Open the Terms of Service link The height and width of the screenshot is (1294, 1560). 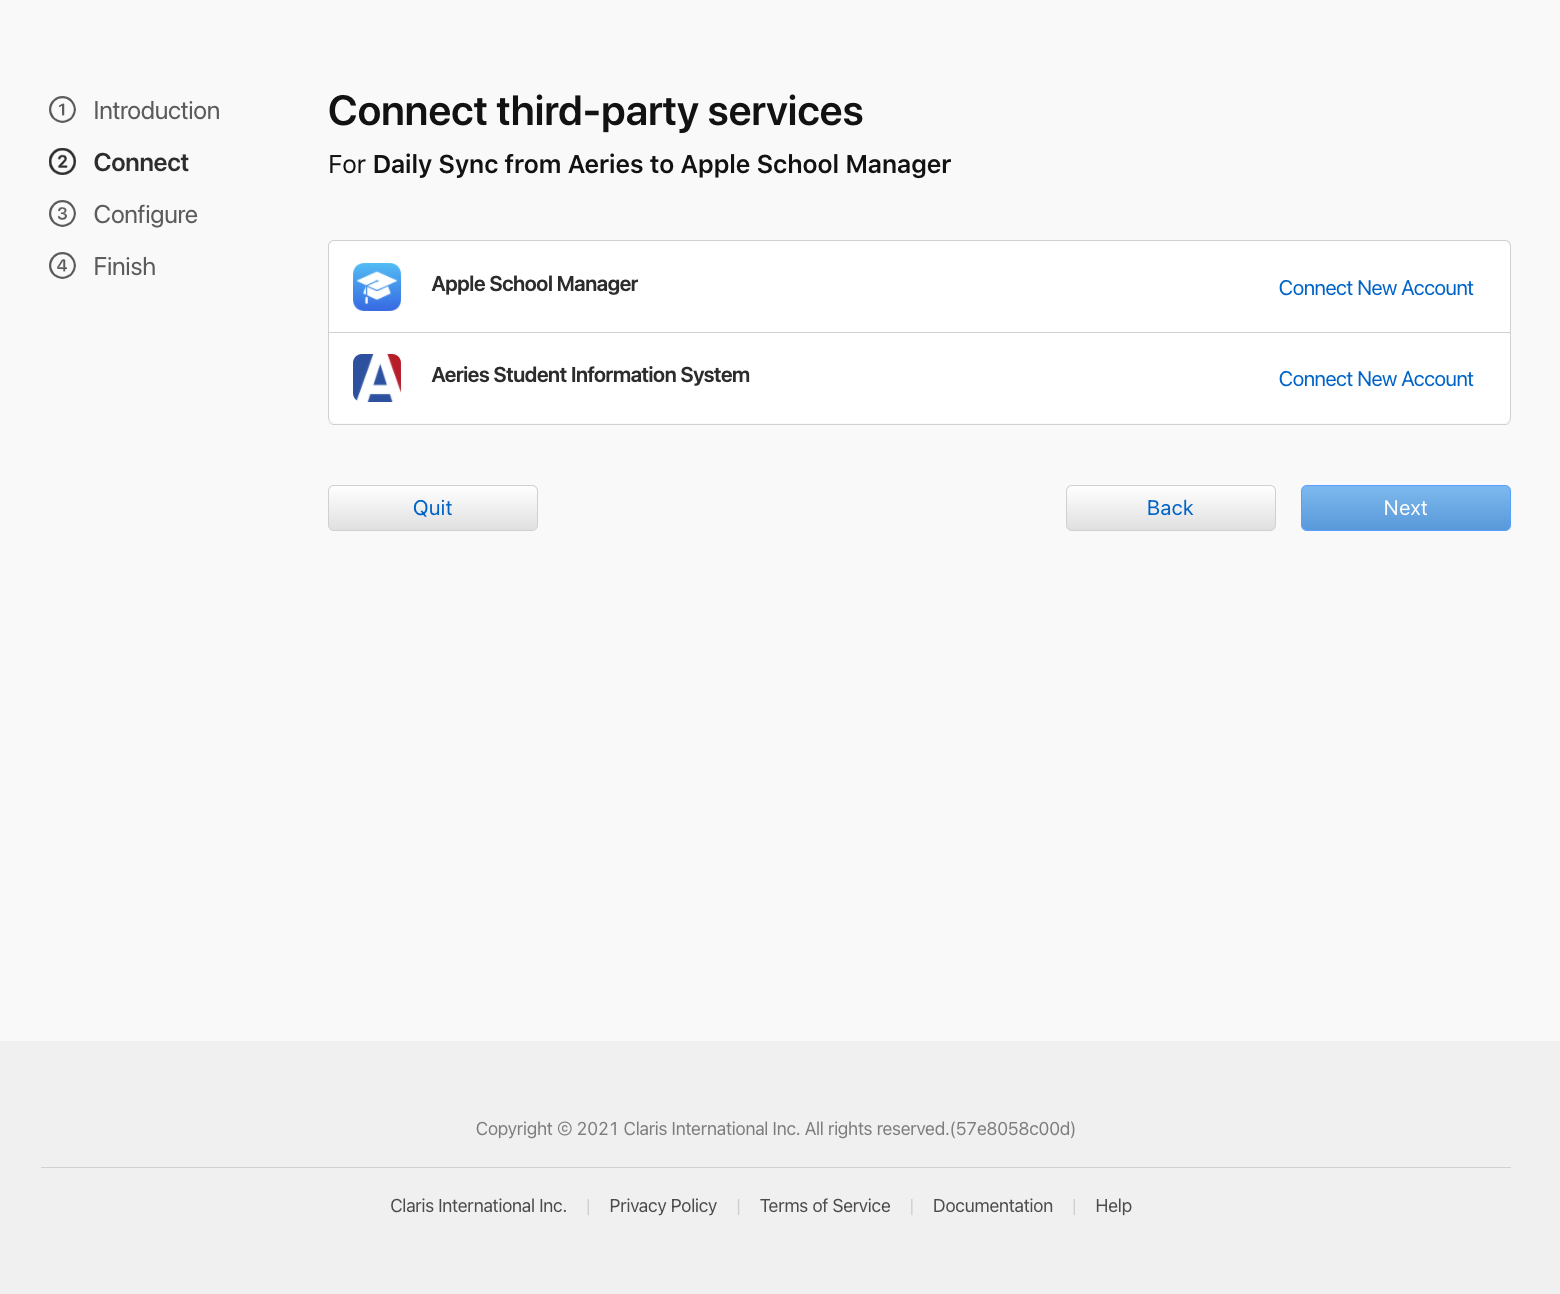[x=825, y=1206]
